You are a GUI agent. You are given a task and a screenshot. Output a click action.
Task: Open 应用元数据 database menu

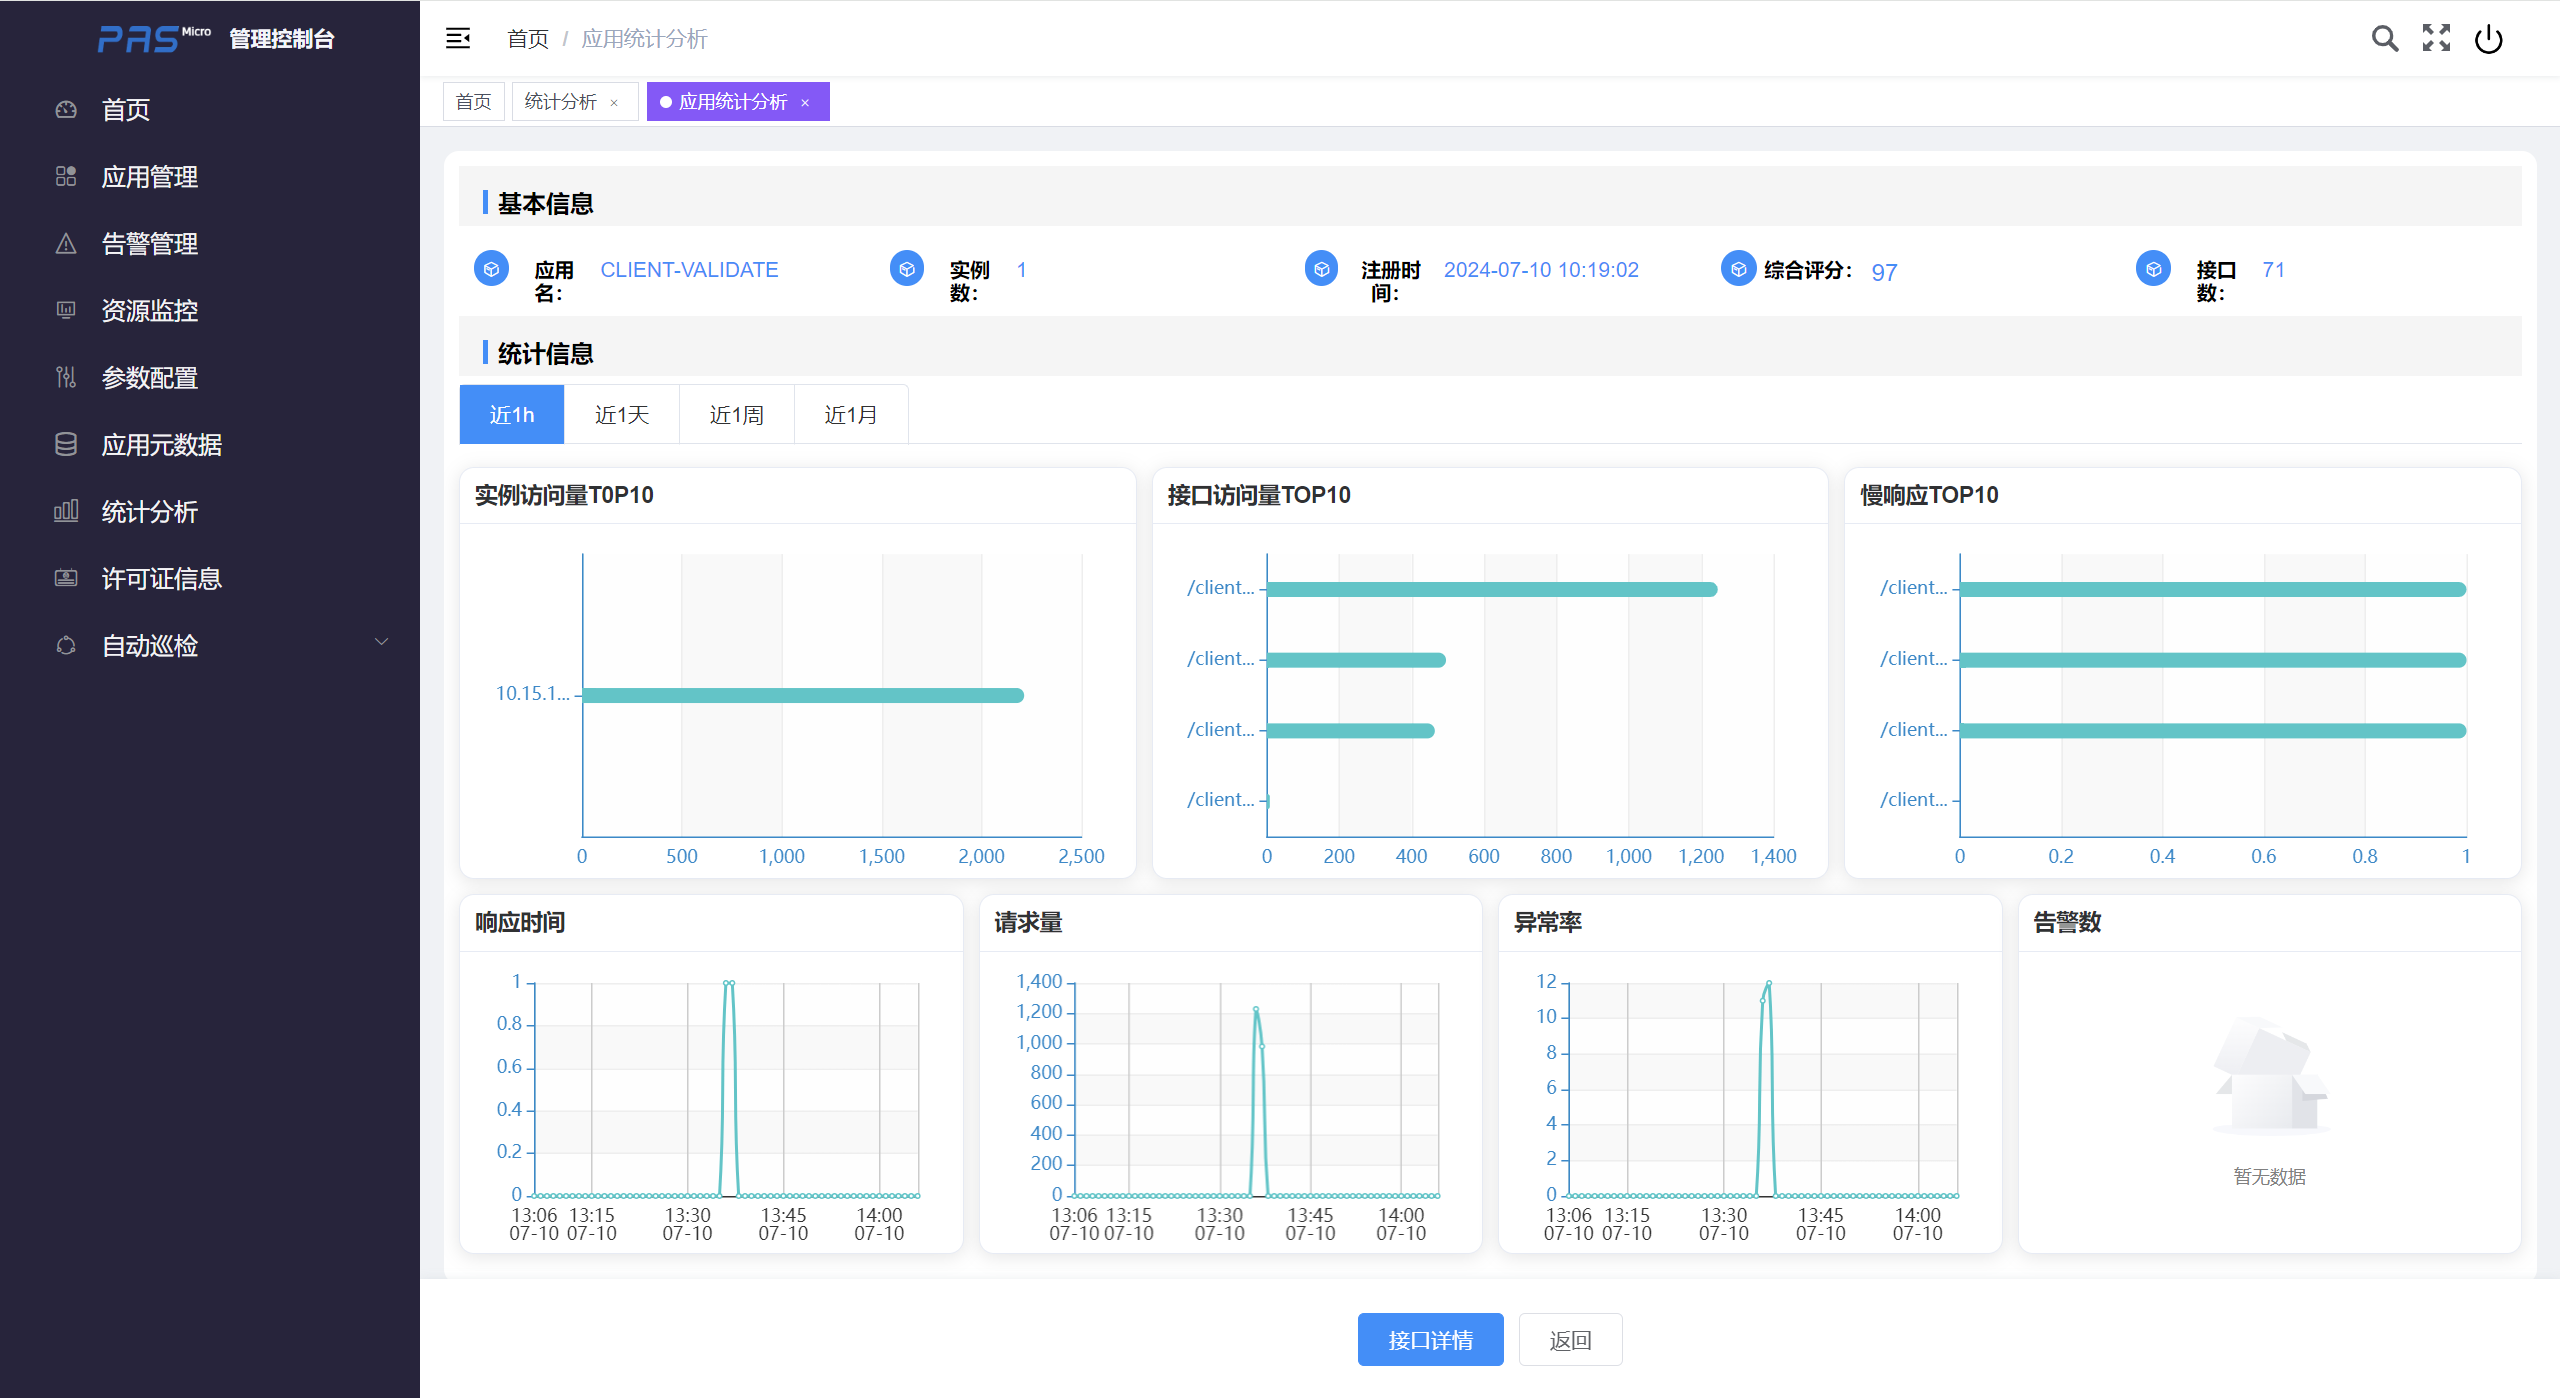(161, 445)
